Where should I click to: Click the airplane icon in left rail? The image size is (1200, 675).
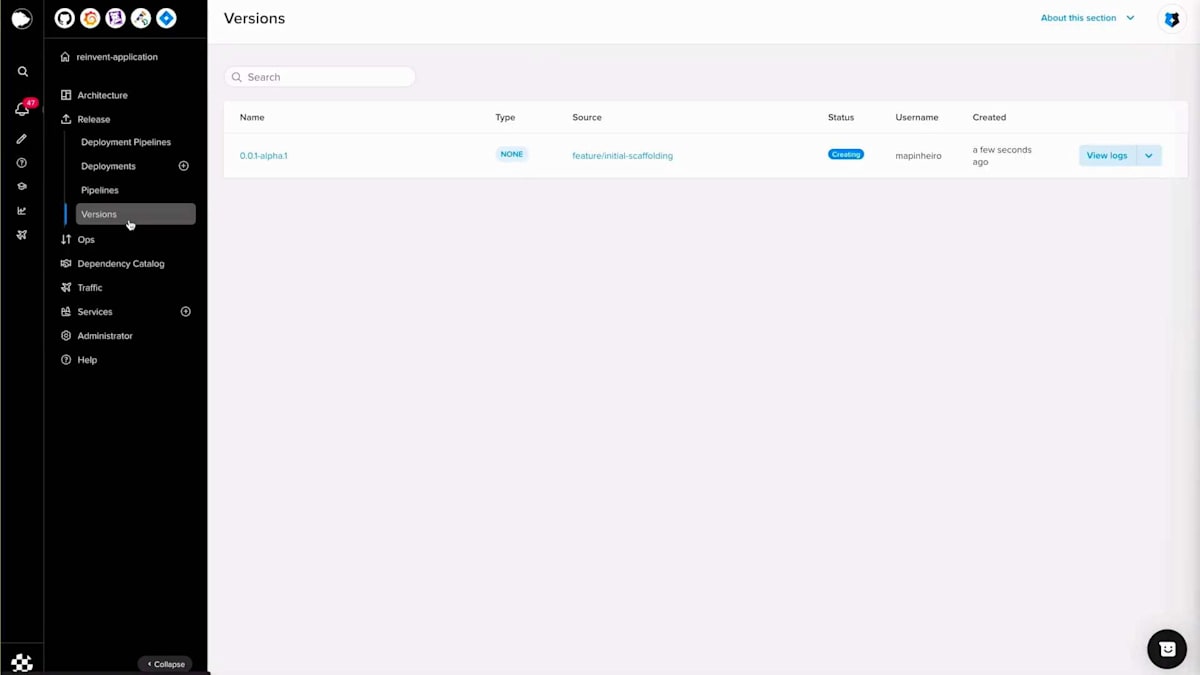click(x=22, y=235)
